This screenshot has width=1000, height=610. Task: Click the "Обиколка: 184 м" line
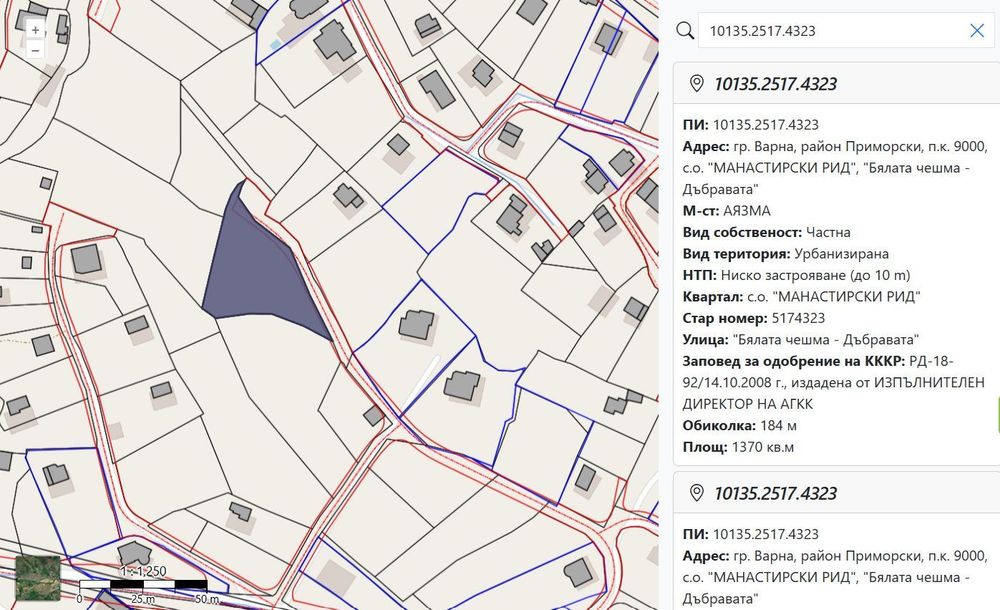pos(739,426)
